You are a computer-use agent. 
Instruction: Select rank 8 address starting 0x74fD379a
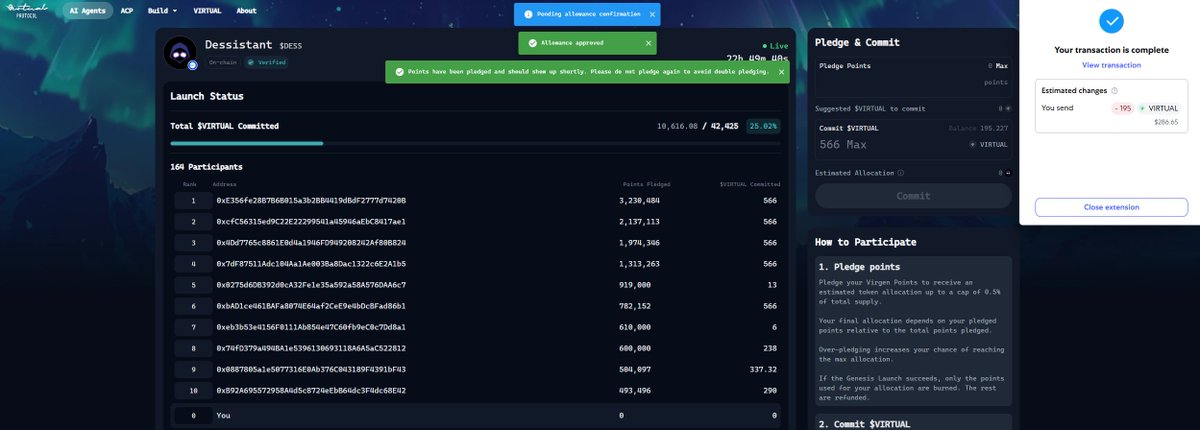(311, 347)
